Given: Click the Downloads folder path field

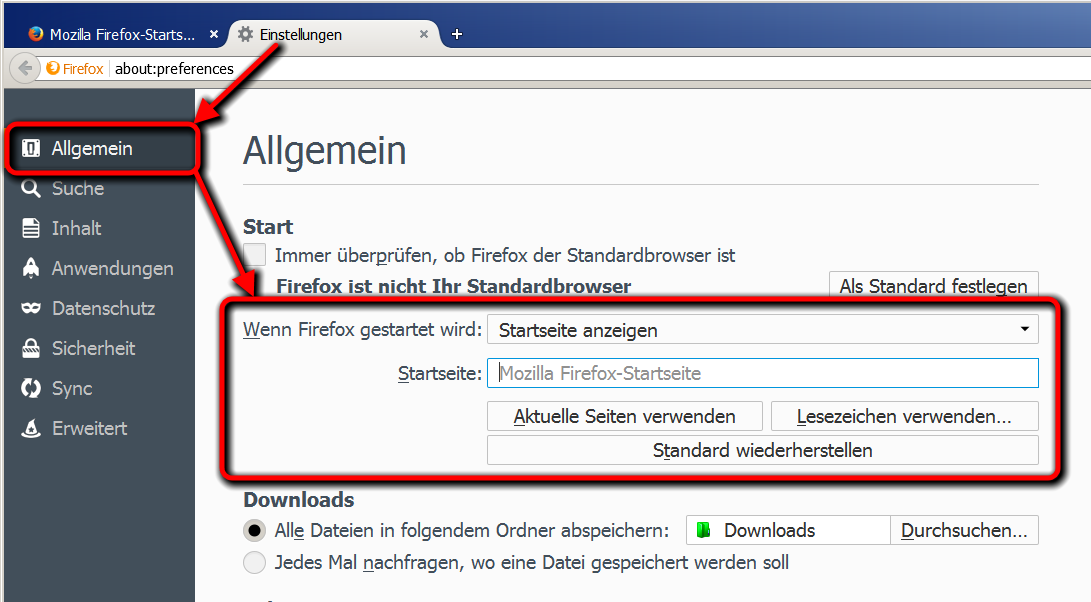Looking at the screenshot, I should (x=788, y=530).
